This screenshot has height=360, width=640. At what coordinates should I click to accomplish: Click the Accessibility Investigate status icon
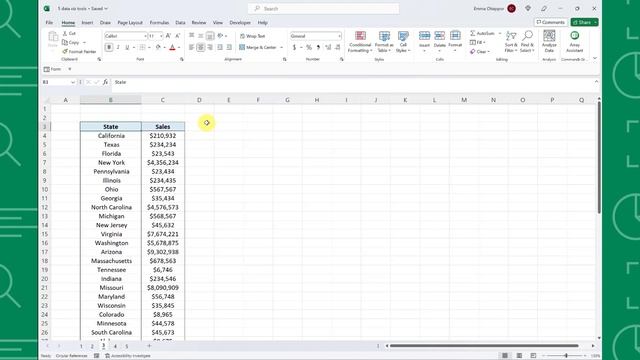point(107,356)
